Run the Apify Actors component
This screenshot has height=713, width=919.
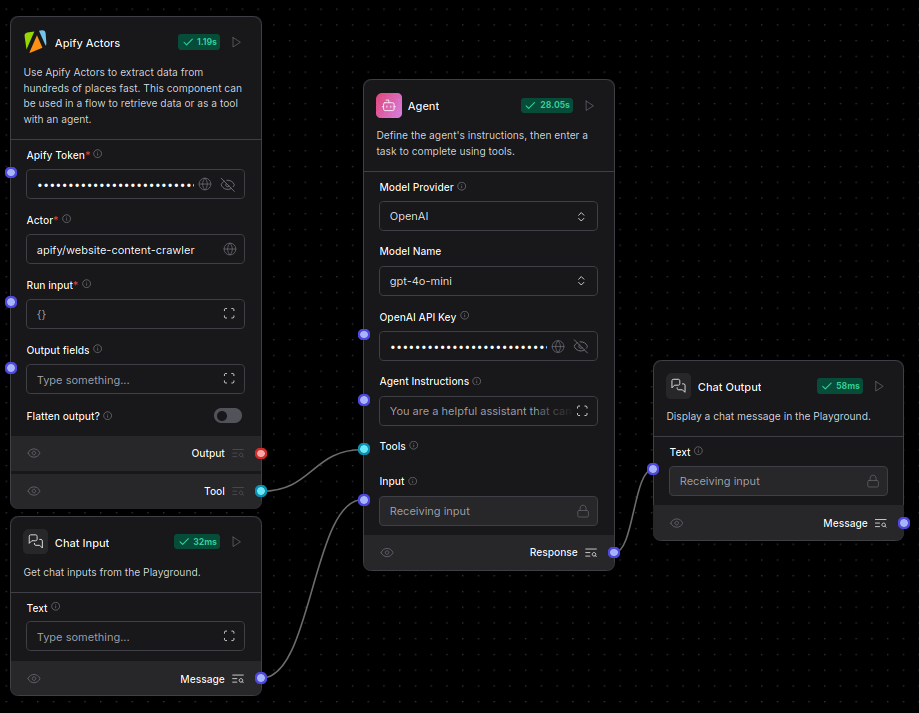[236, 41]
